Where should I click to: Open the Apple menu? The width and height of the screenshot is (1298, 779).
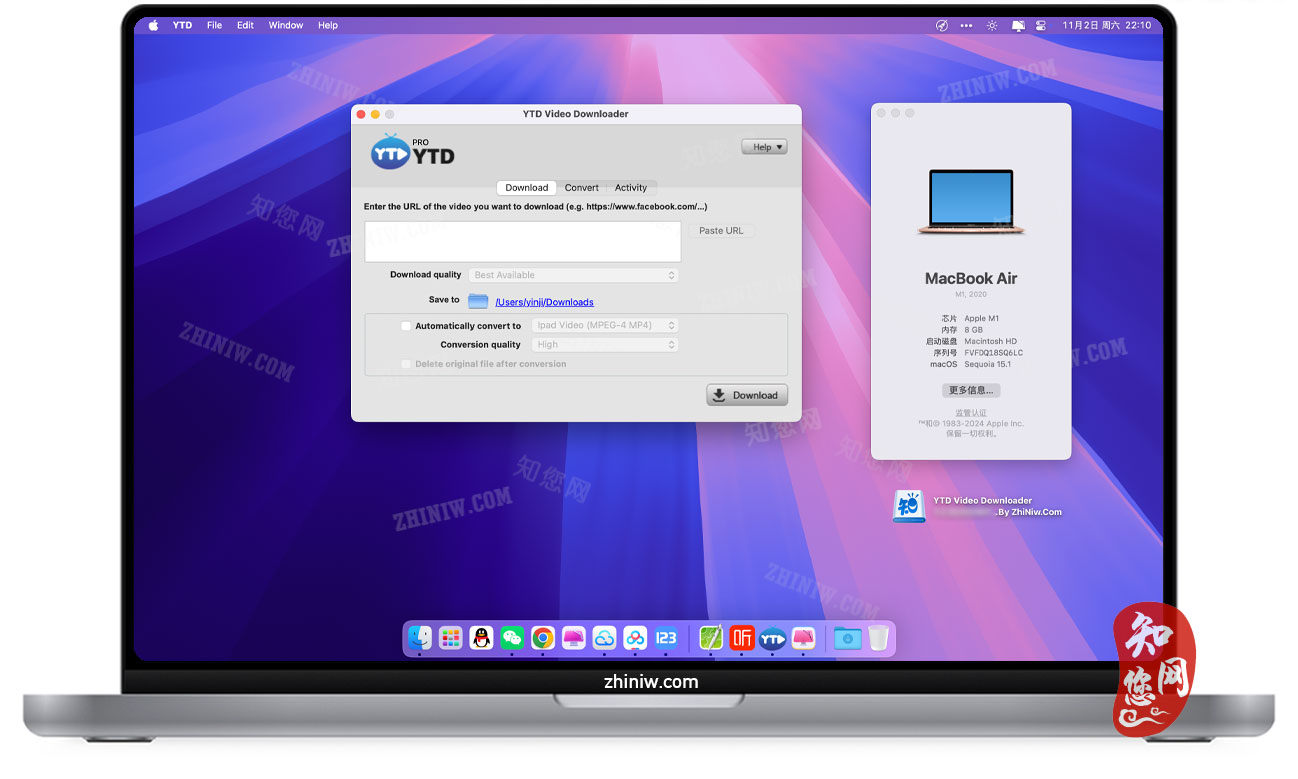tap(153, 25)
